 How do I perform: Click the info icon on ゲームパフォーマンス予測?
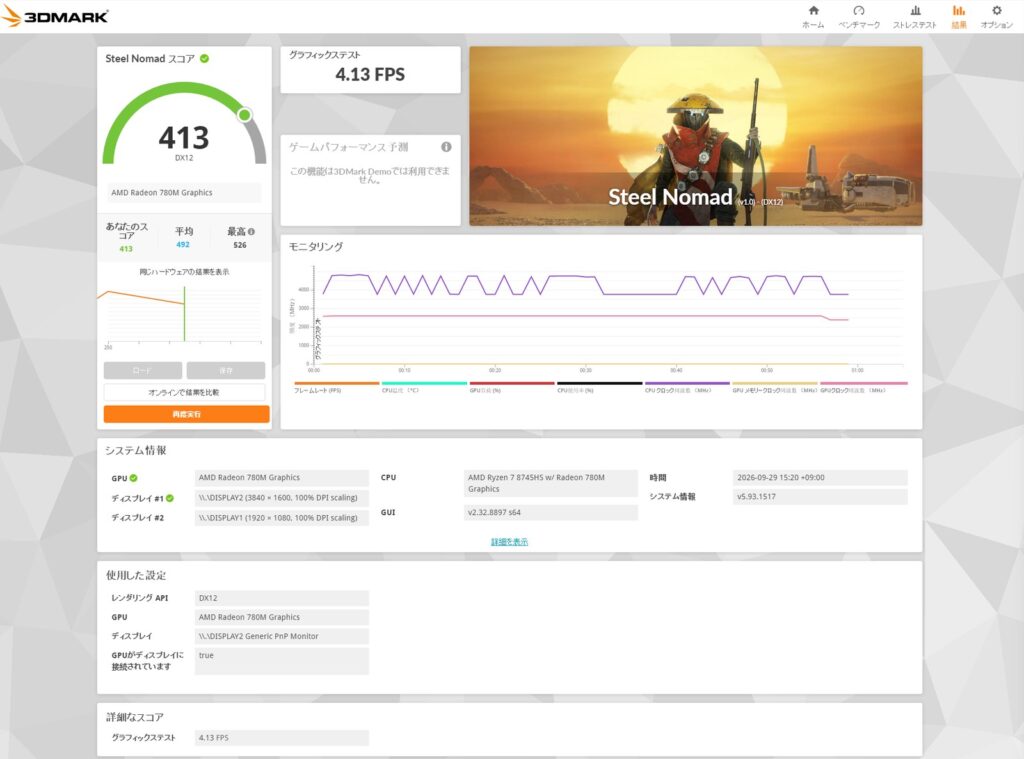tap(446, 147)
